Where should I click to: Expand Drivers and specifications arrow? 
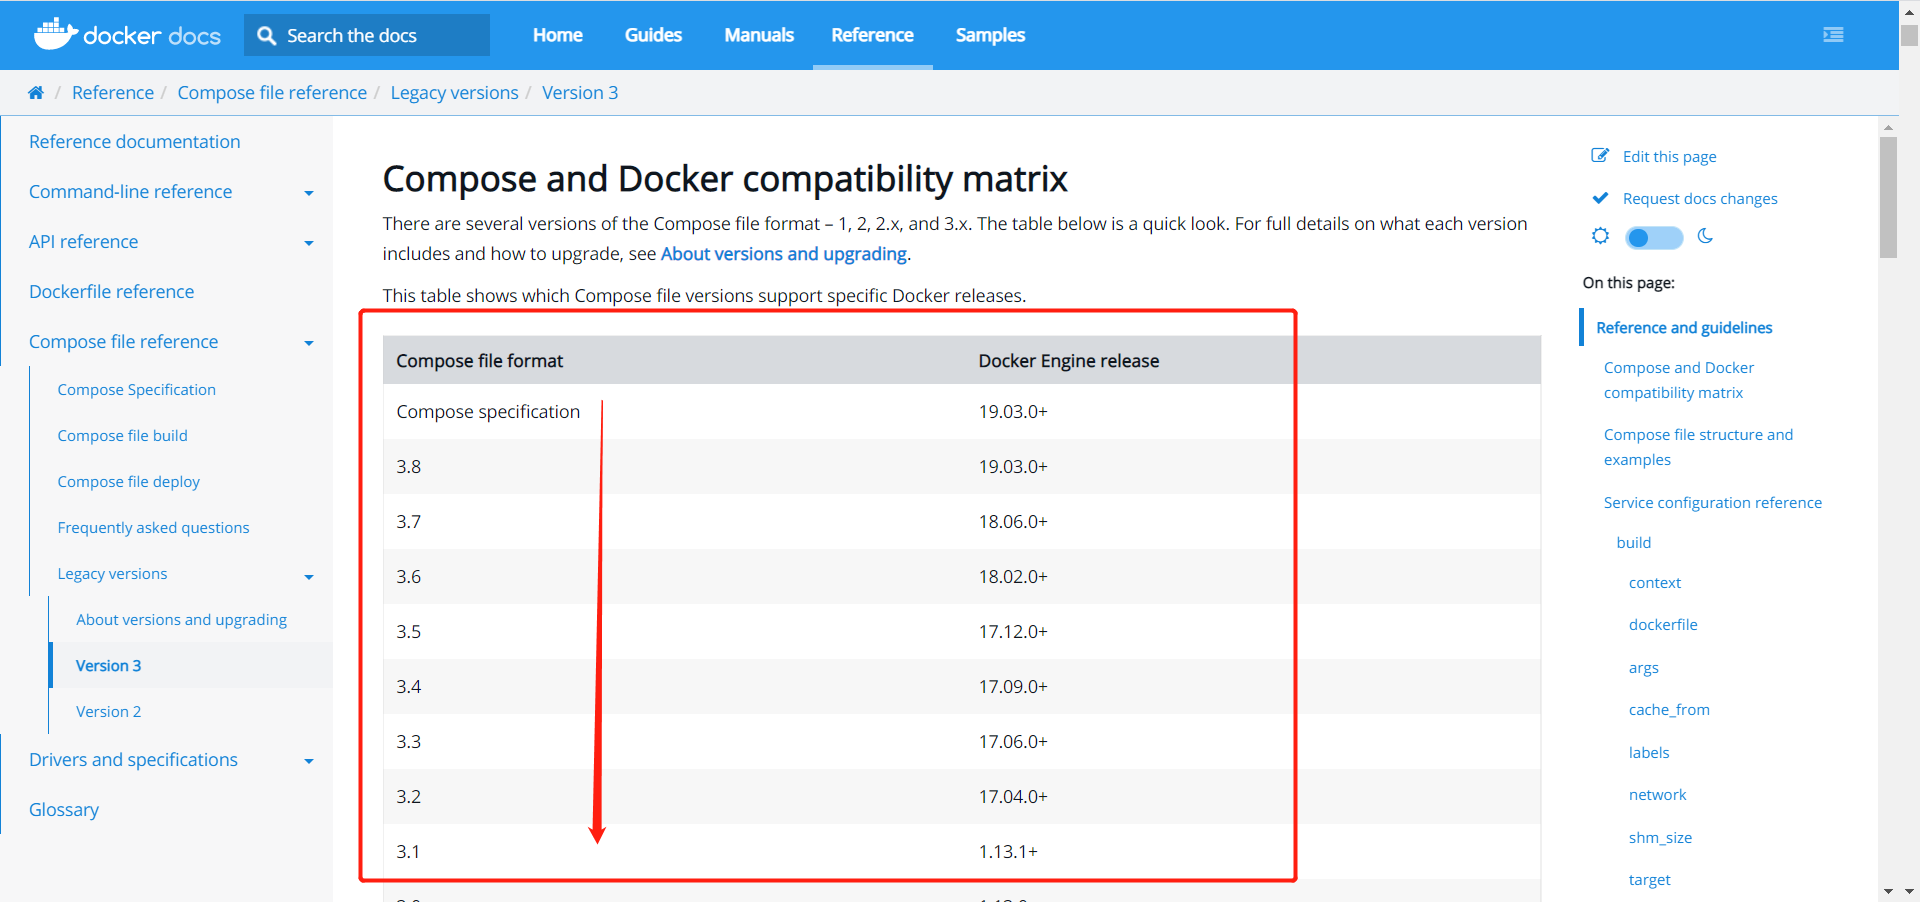(x=309, y=761)
